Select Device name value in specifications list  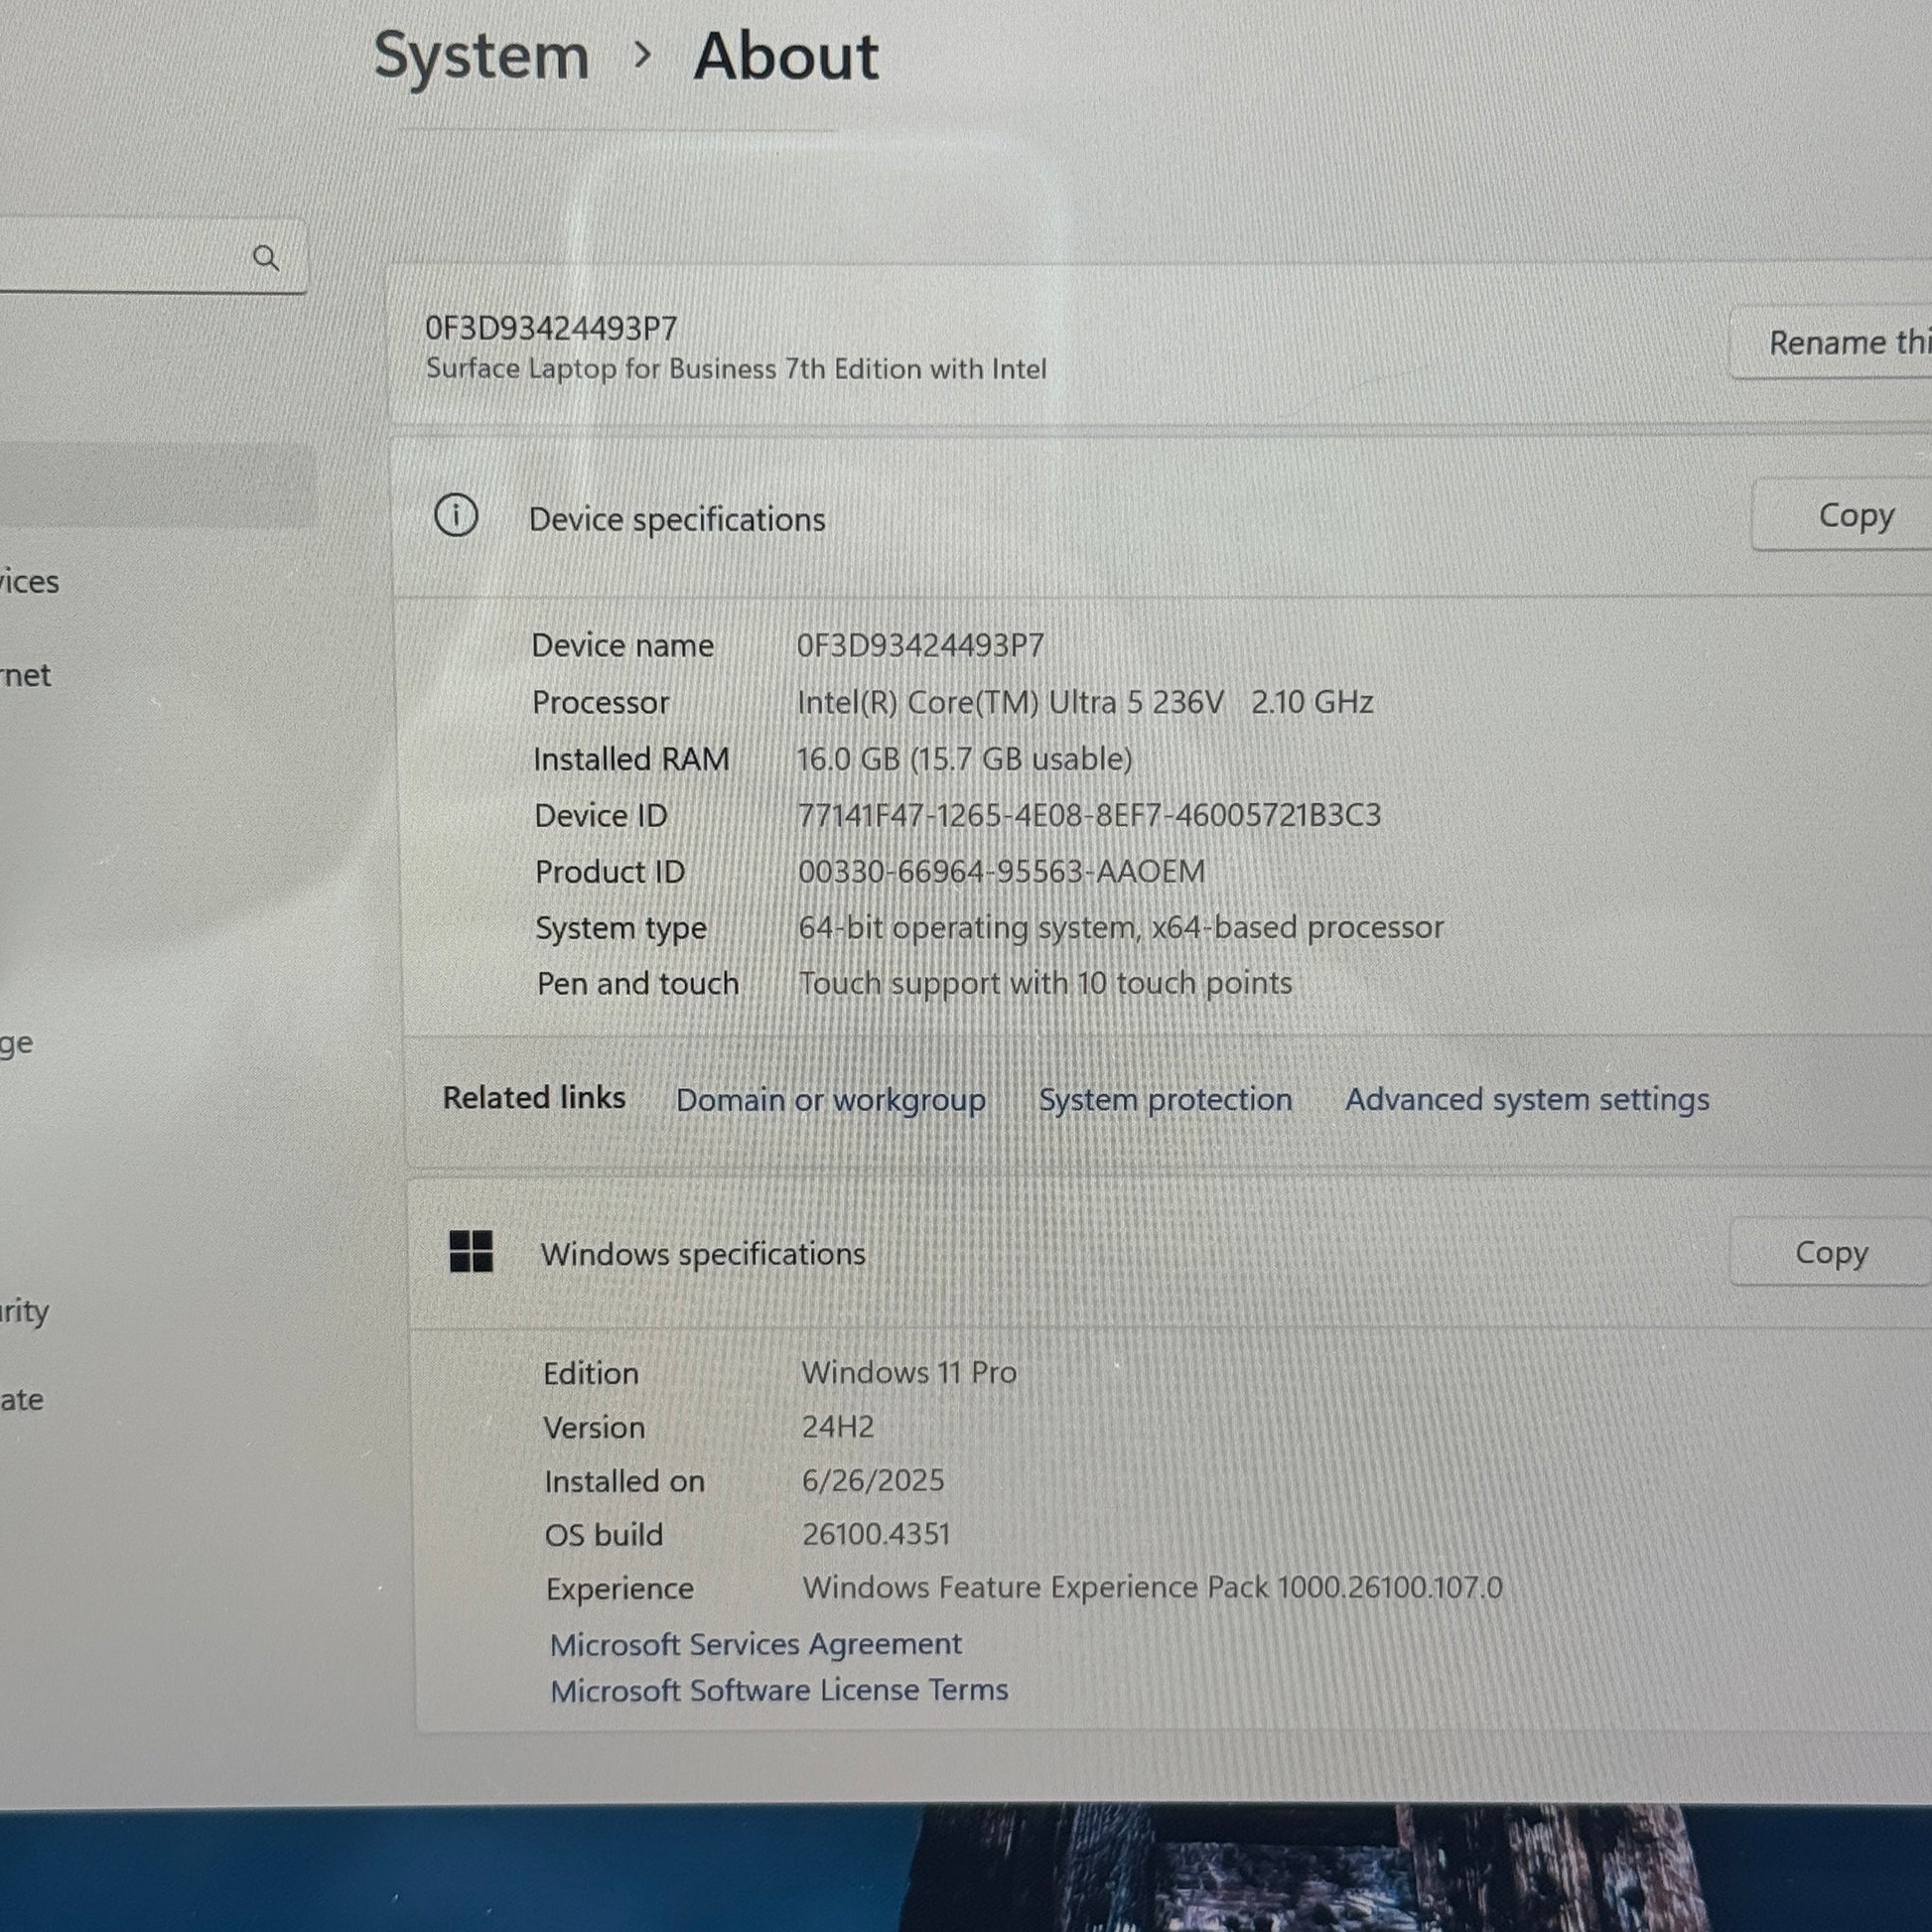tap(920, 645)
